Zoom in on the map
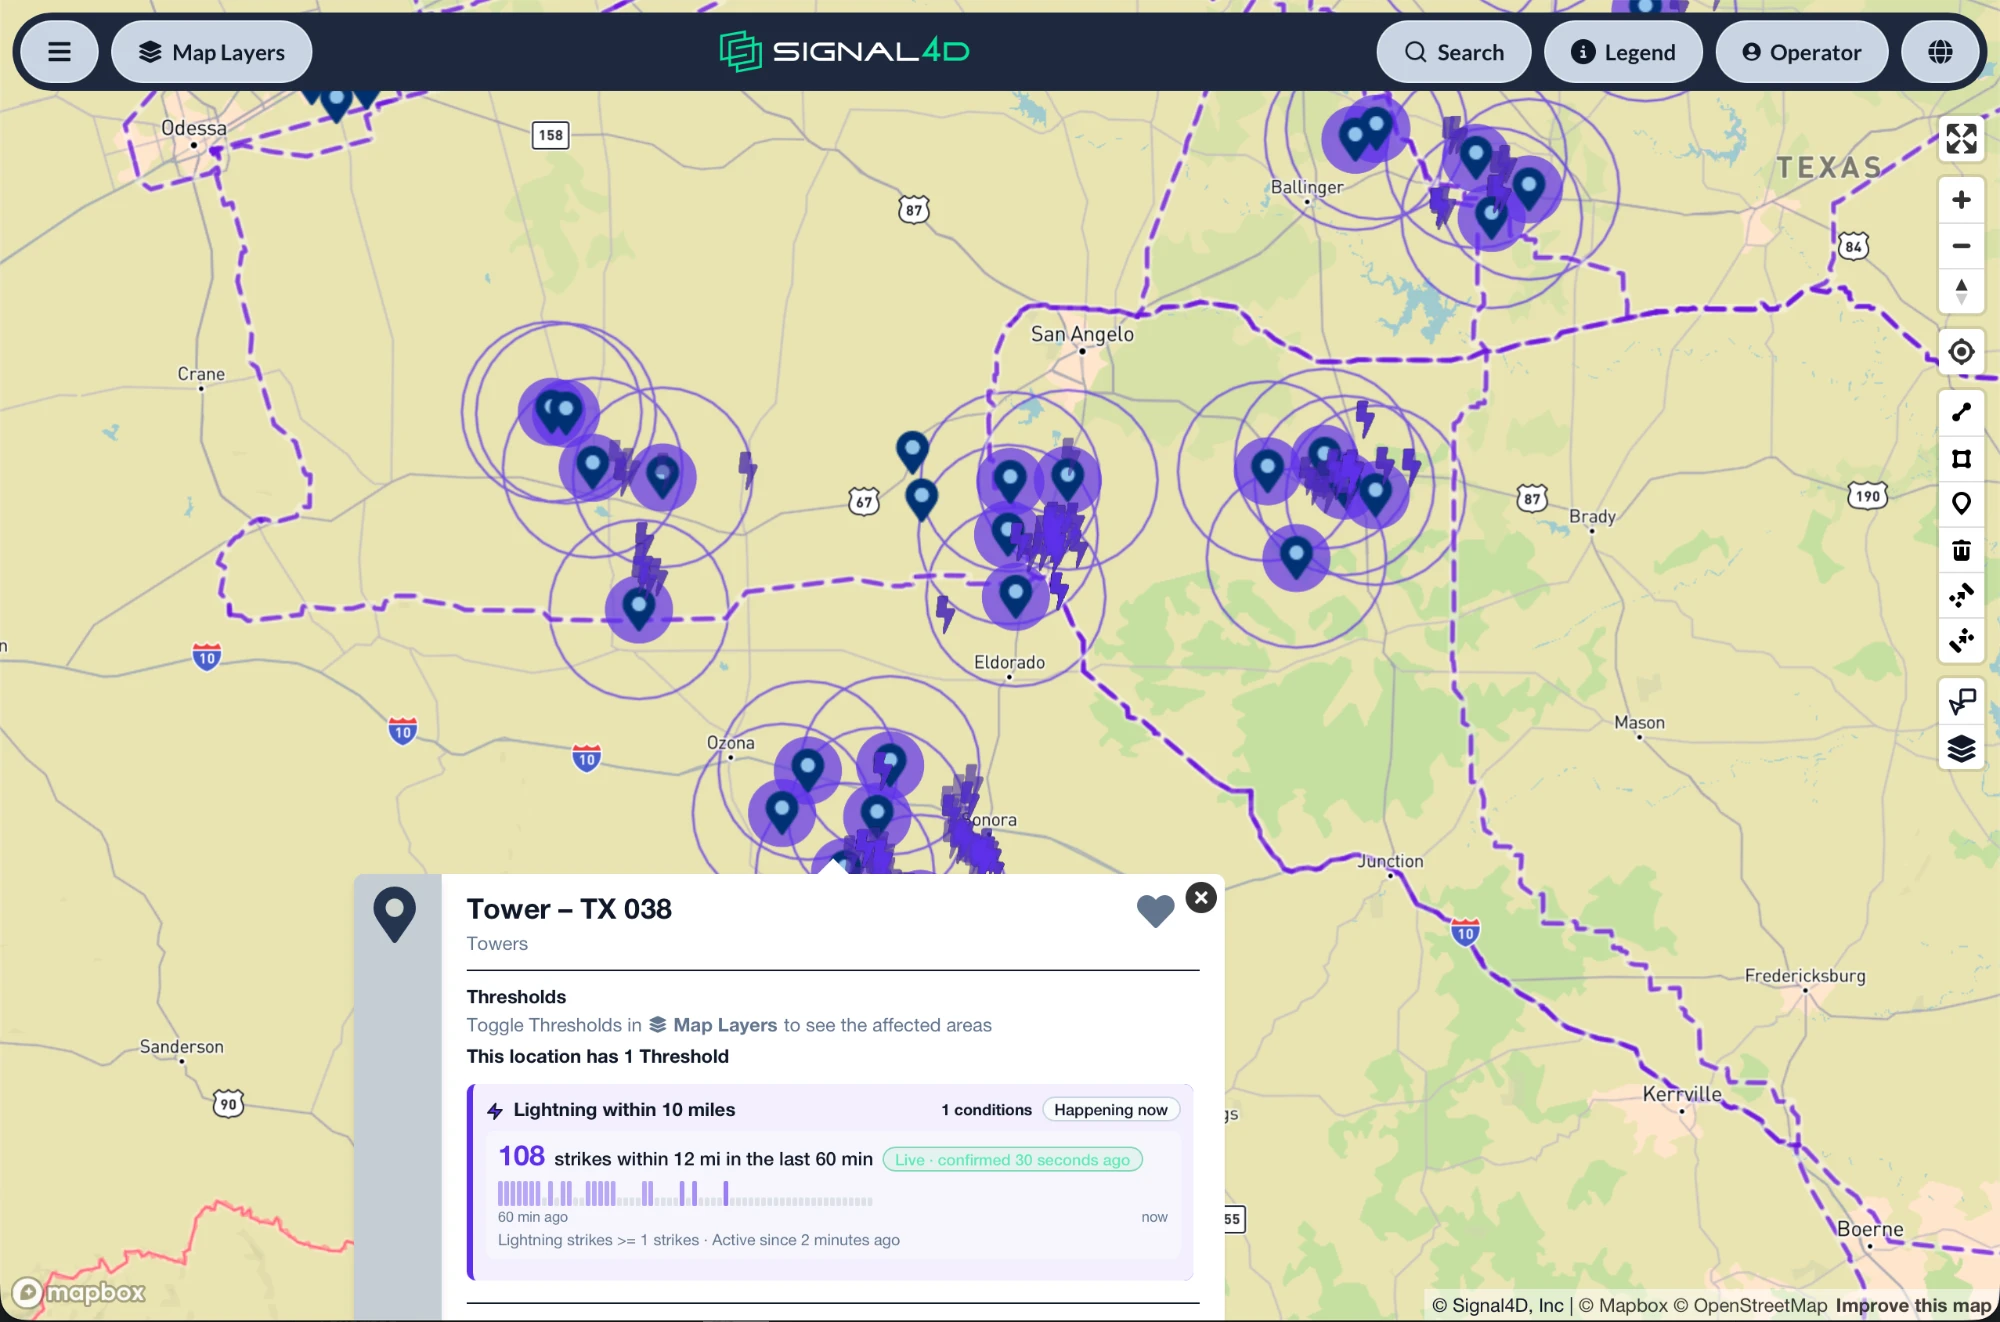The image size is (2000, 1322). [x=1961, y=200]
